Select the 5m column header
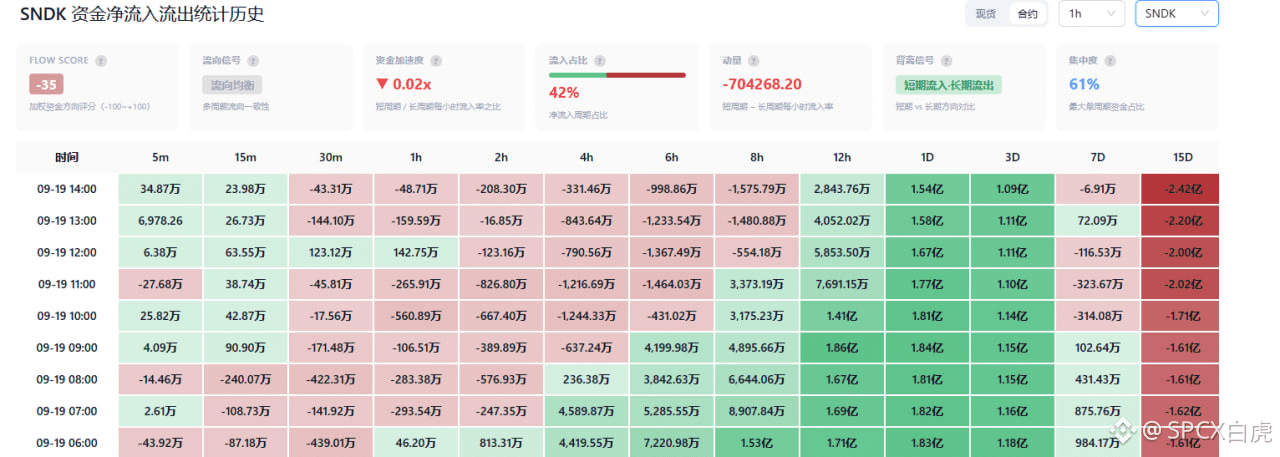 pyautogui.click(x=160, y=158)
